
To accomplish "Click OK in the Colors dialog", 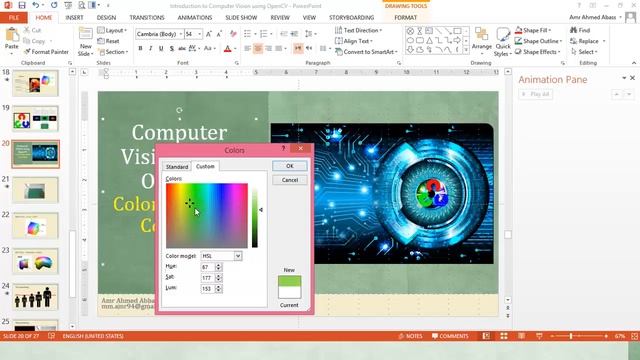I will (x=290, y=166).
